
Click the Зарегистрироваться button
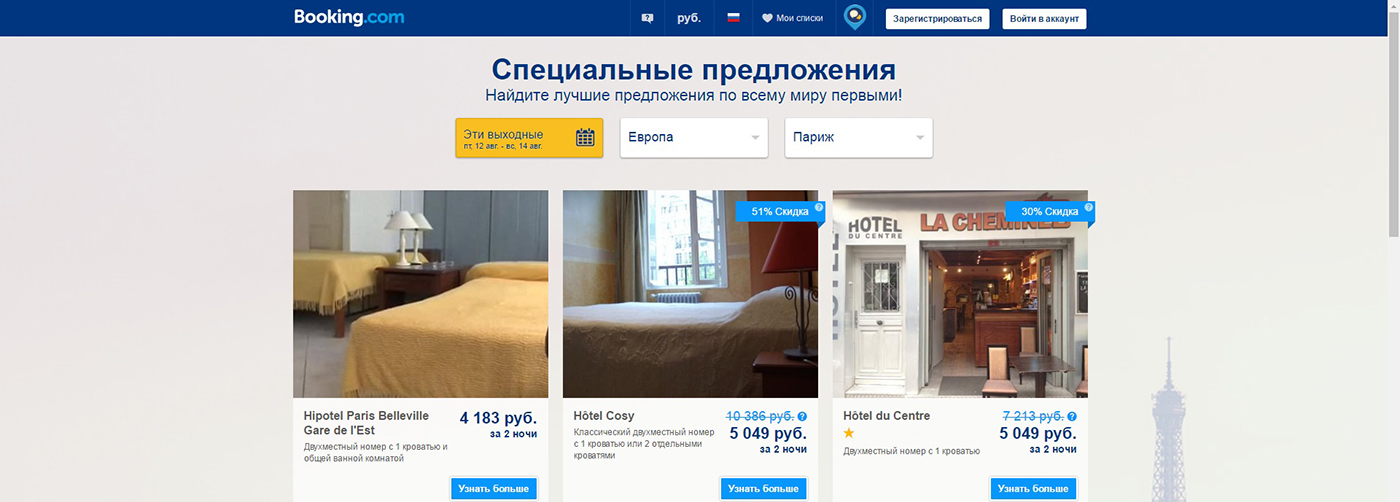click(x=937, y=19)
